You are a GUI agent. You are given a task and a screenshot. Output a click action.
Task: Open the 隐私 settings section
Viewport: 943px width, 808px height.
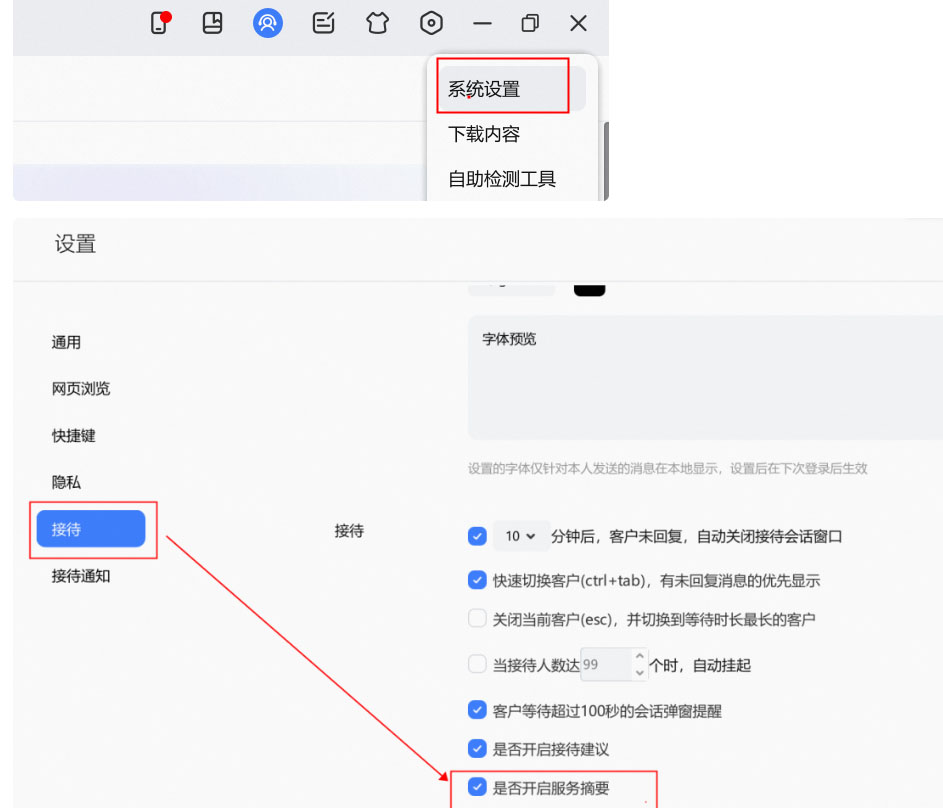tap(66, 482)
